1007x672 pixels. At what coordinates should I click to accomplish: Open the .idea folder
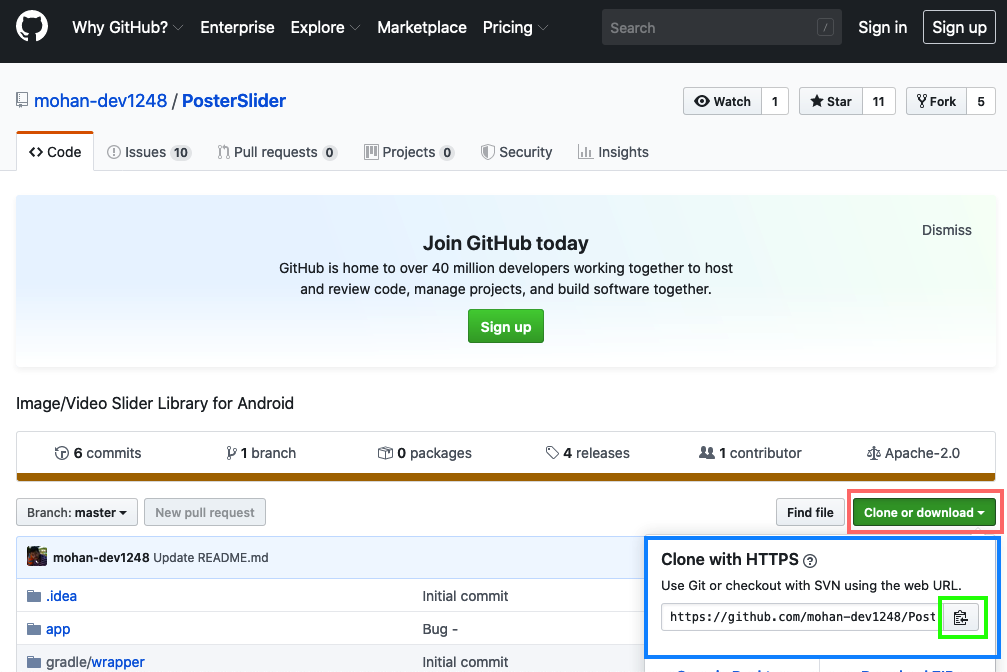coord(61,596)
